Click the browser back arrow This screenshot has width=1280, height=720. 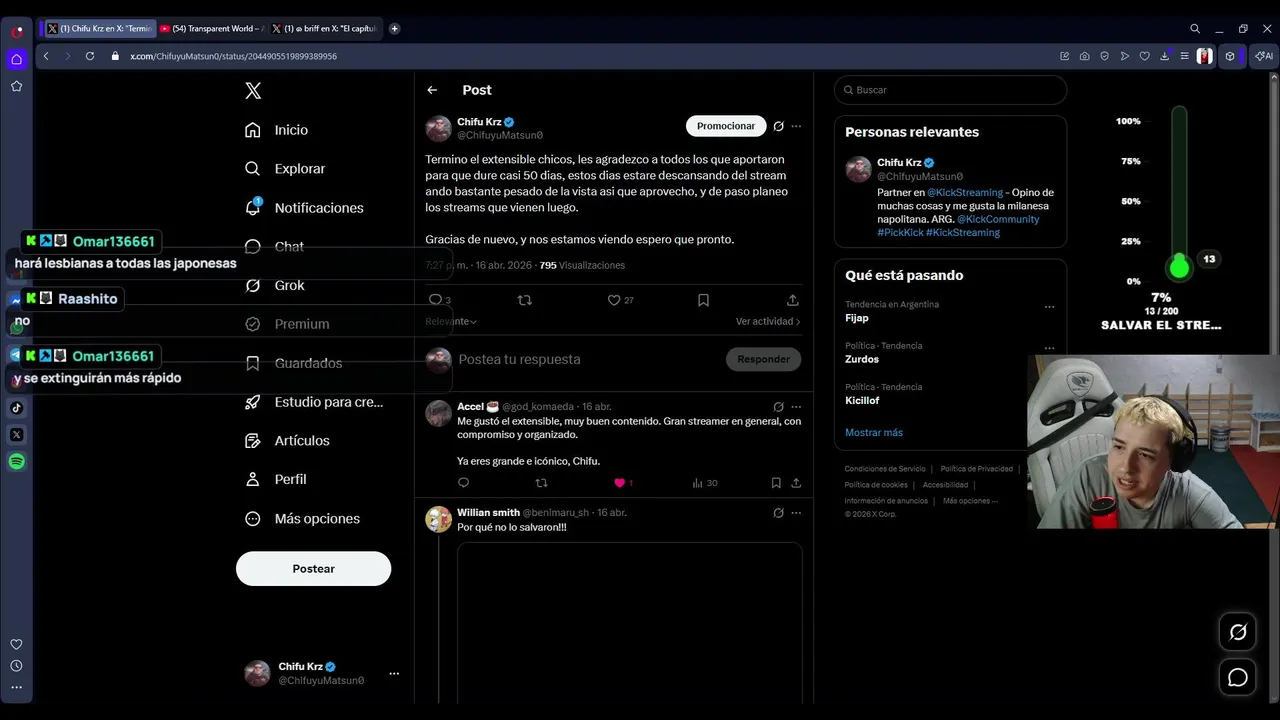pos(46,56)
